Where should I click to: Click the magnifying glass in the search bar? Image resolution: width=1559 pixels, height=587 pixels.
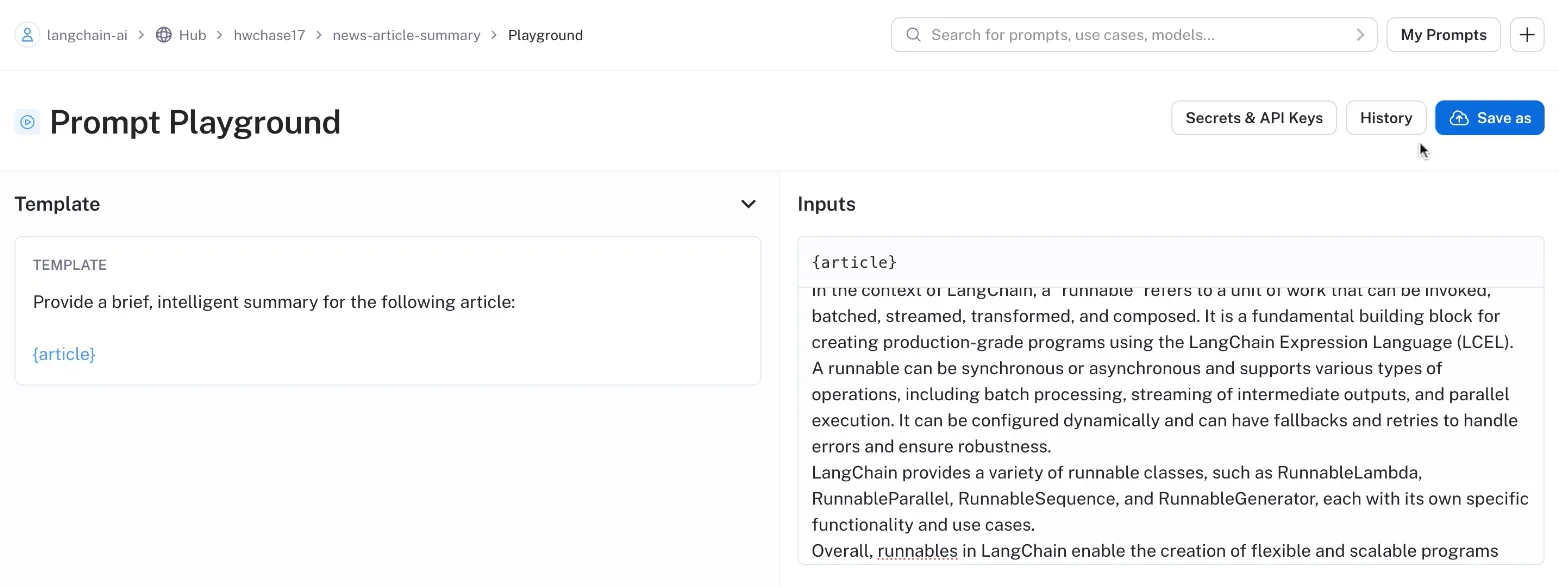point(913,34)
